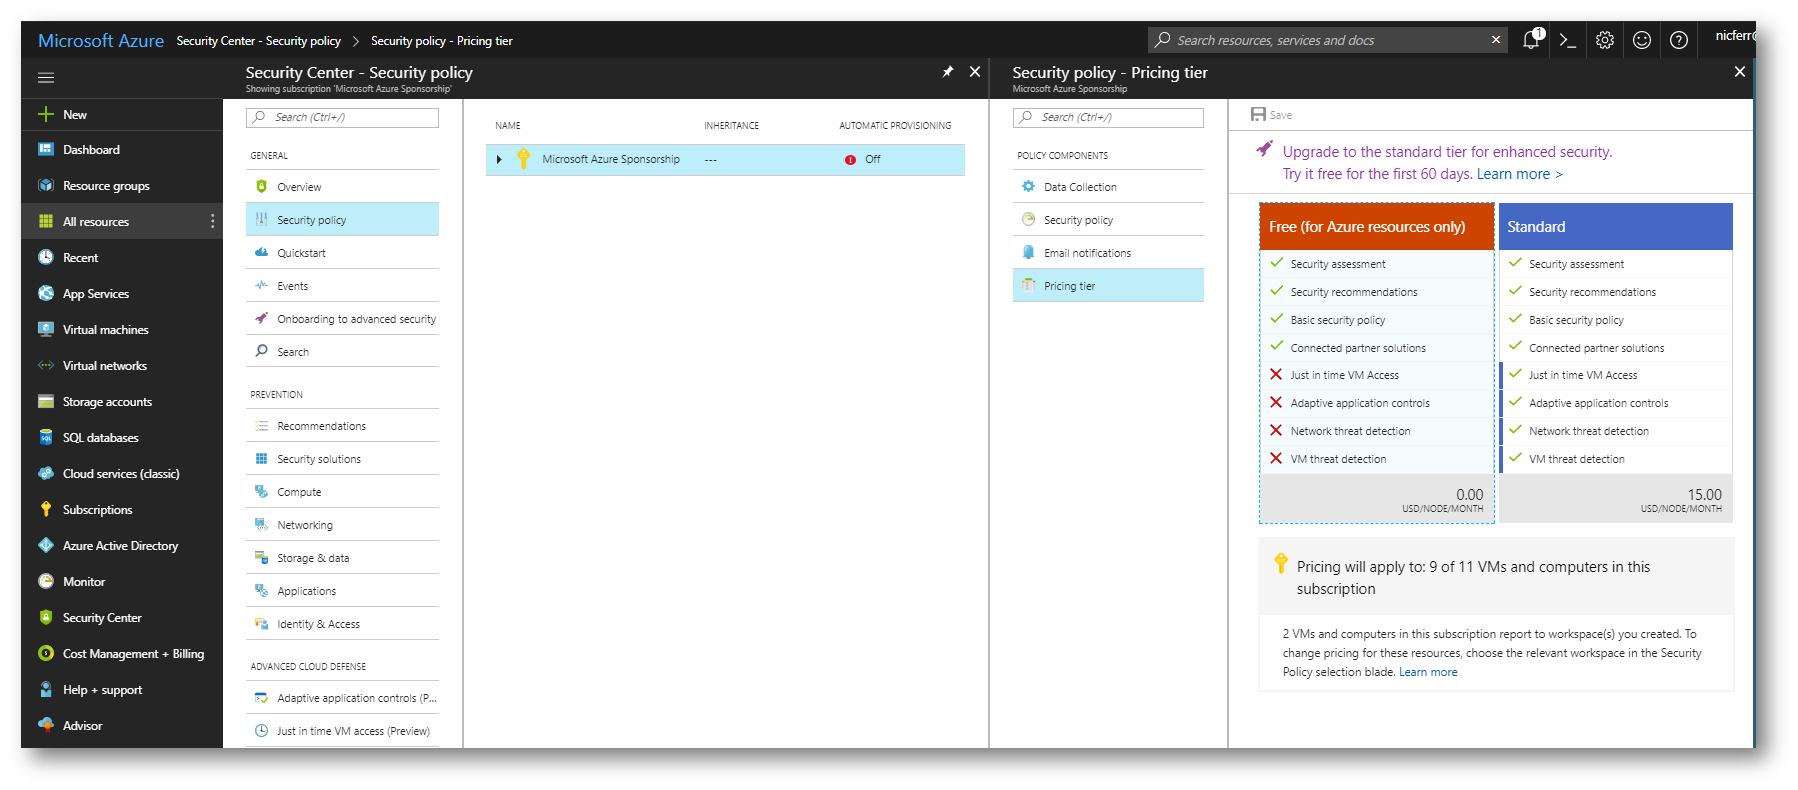Open Recent in sidebar
Viewport: 1798px width, 790px height.
pos(122,258)
